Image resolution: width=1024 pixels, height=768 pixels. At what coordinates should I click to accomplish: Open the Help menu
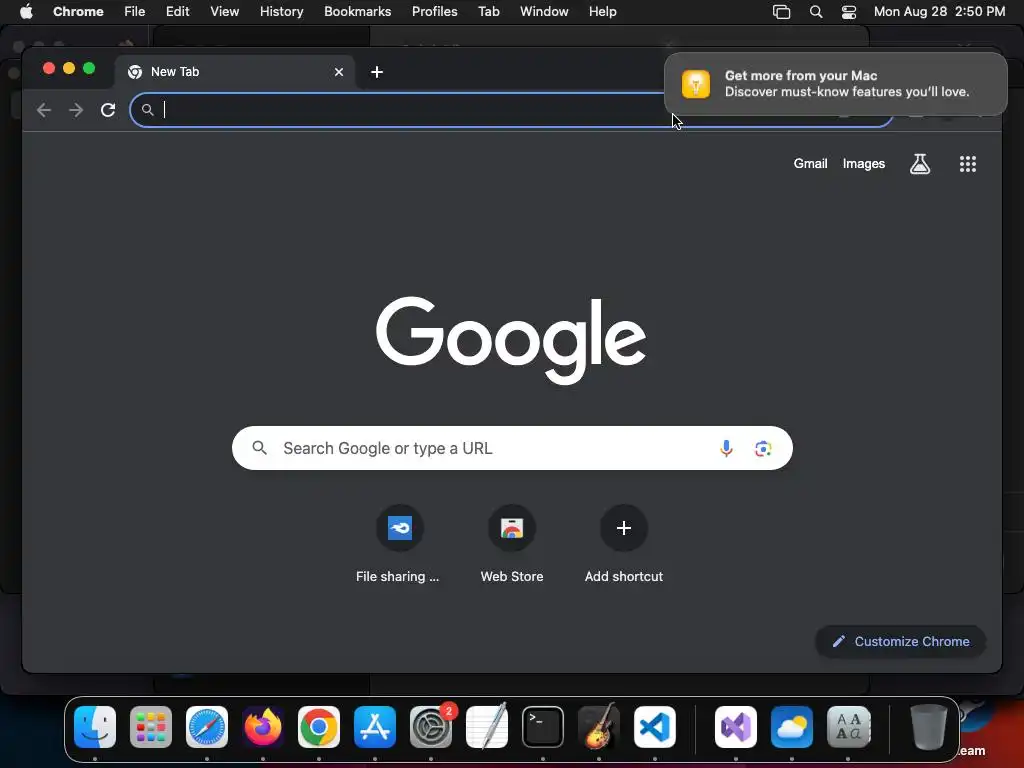(602, 11)
